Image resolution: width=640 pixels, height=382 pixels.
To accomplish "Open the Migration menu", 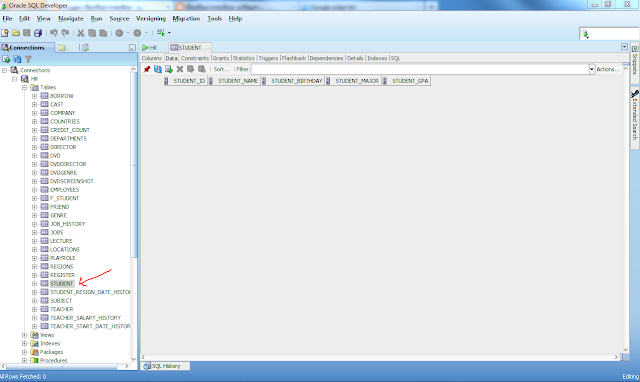I will [x=186, y=18].
